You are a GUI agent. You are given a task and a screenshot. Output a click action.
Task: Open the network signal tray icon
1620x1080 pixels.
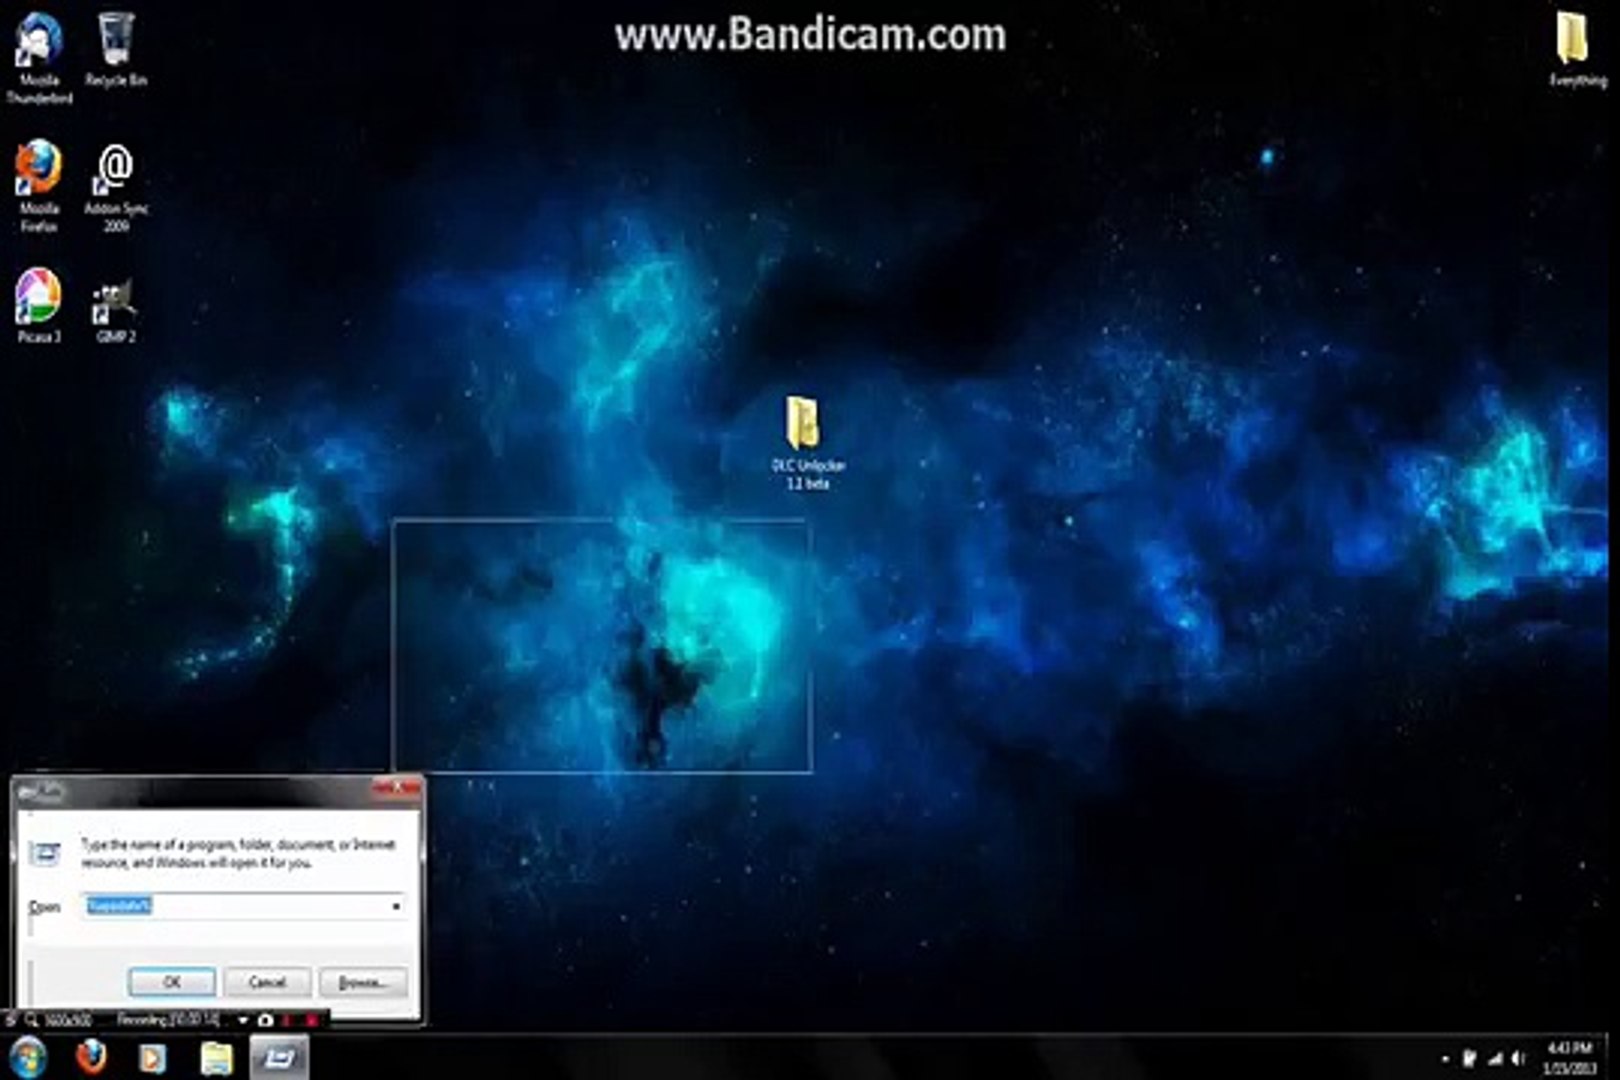[x=1495, y=1058]
